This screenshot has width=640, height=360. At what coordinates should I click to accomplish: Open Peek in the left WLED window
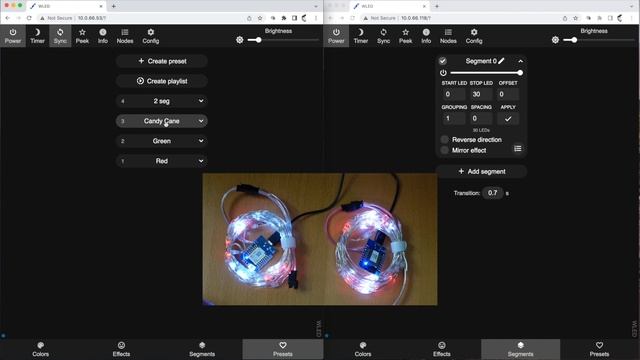click(x=82, y=36)
